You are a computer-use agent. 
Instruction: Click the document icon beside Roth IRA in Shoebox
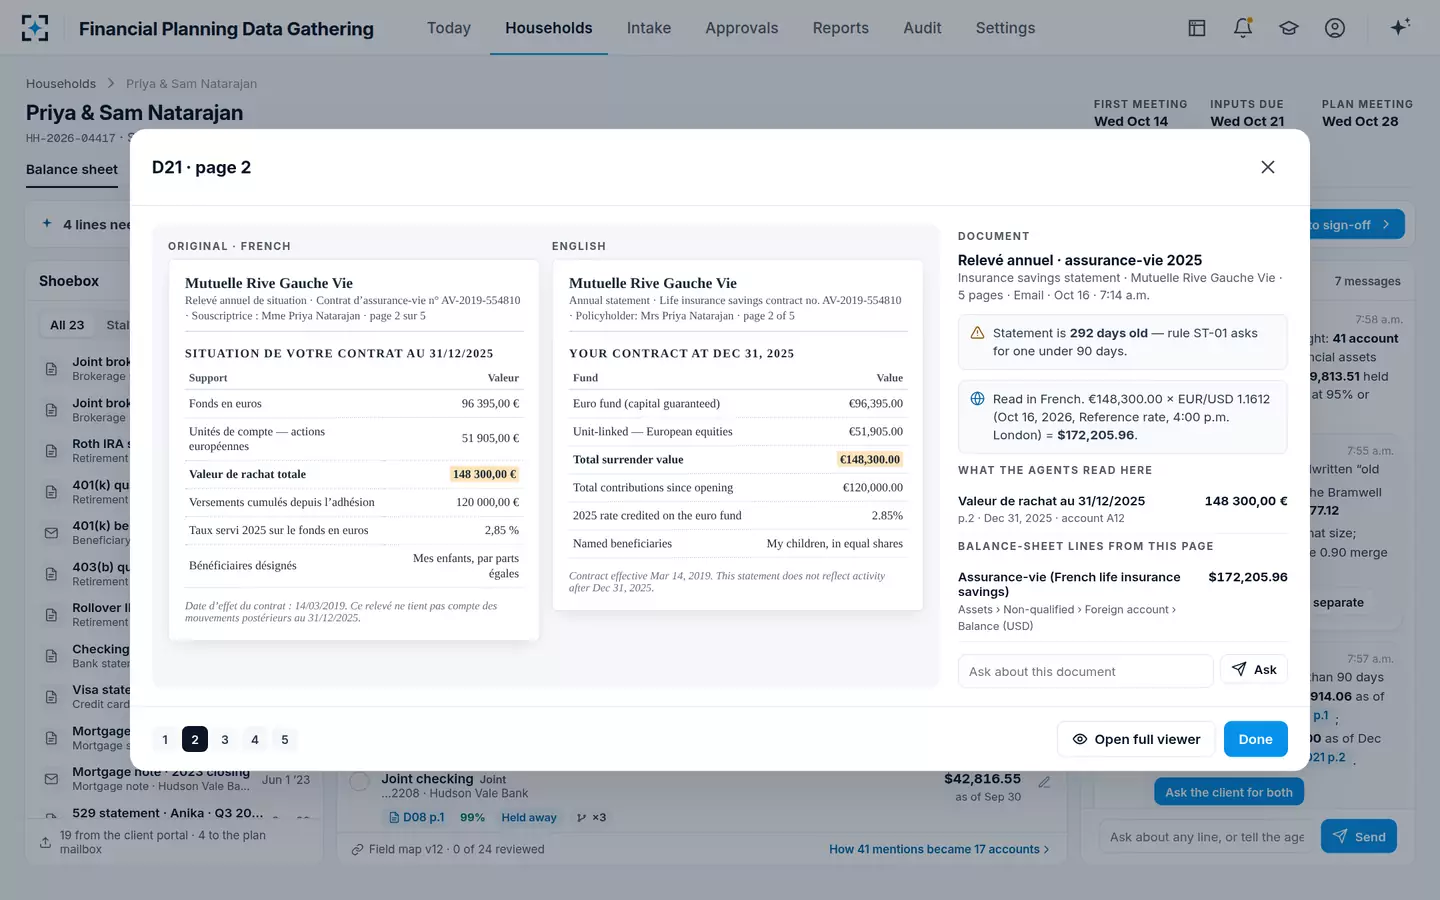(51, 451)
